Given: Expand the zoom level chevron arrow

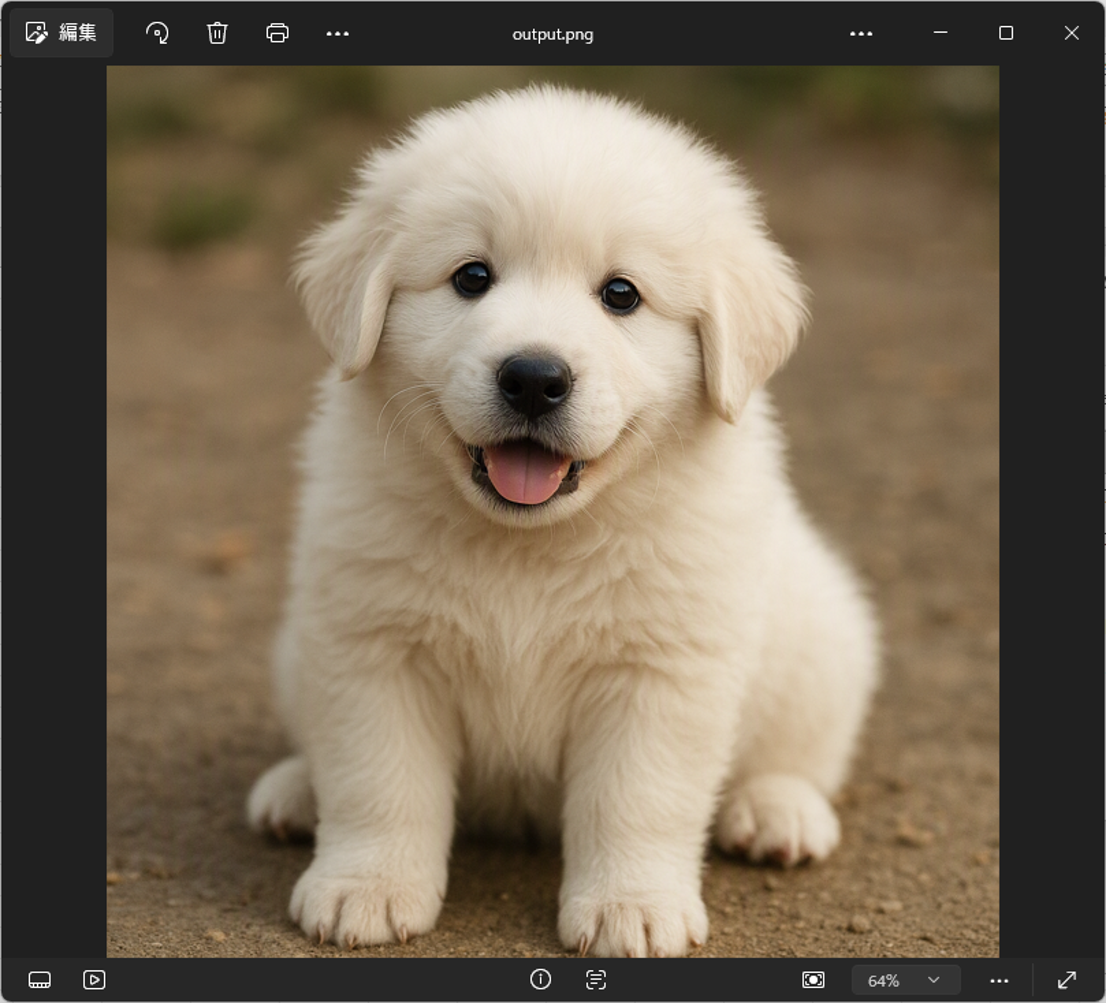Looking at the screenshot, I should [x=934, y=980].
